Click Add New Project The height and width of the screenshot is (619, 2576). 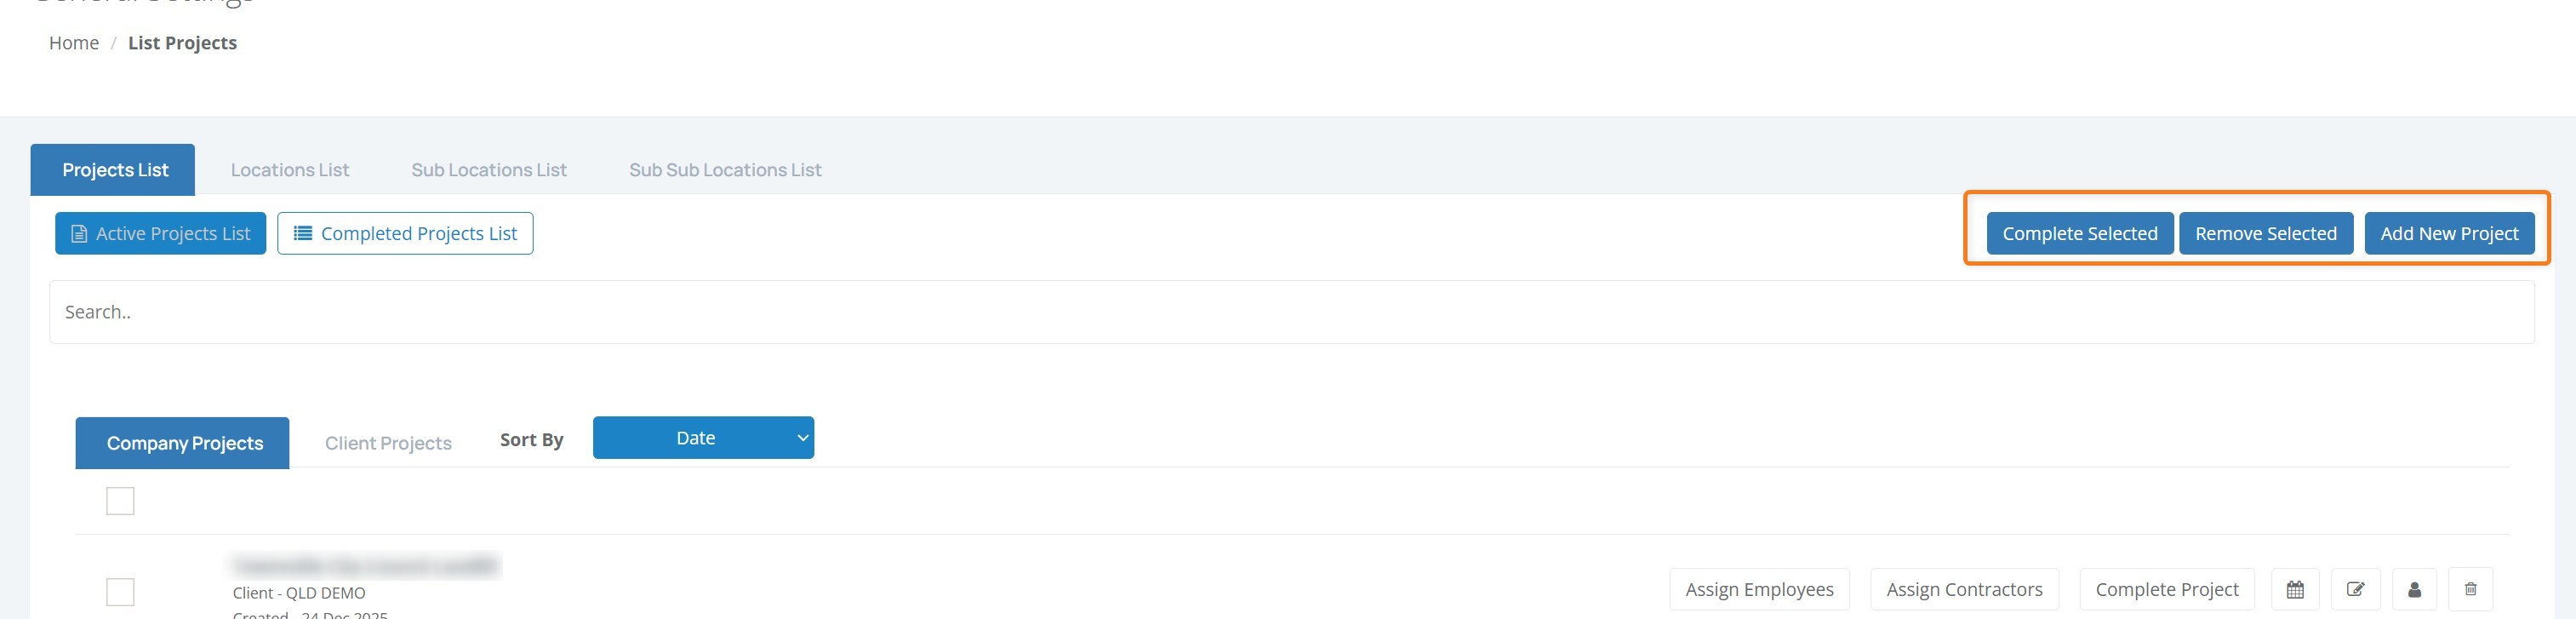point(2449,233)
